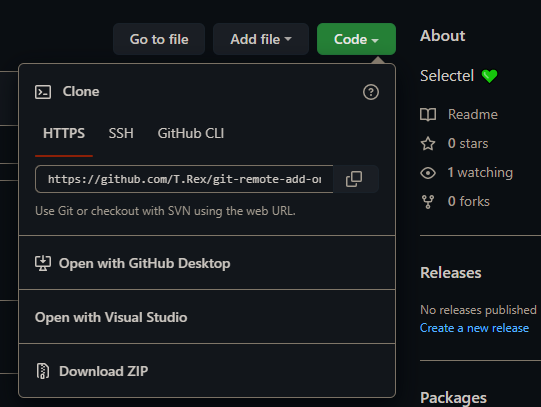
Task: Click the green heart emoji
Action: click(x=490, y=76)
